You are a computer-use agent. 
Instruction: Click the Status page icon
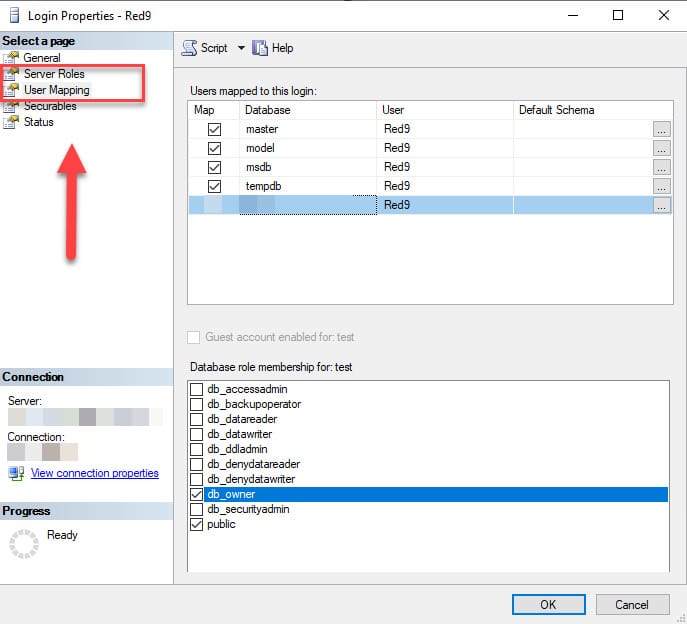[x=11, y=122]
